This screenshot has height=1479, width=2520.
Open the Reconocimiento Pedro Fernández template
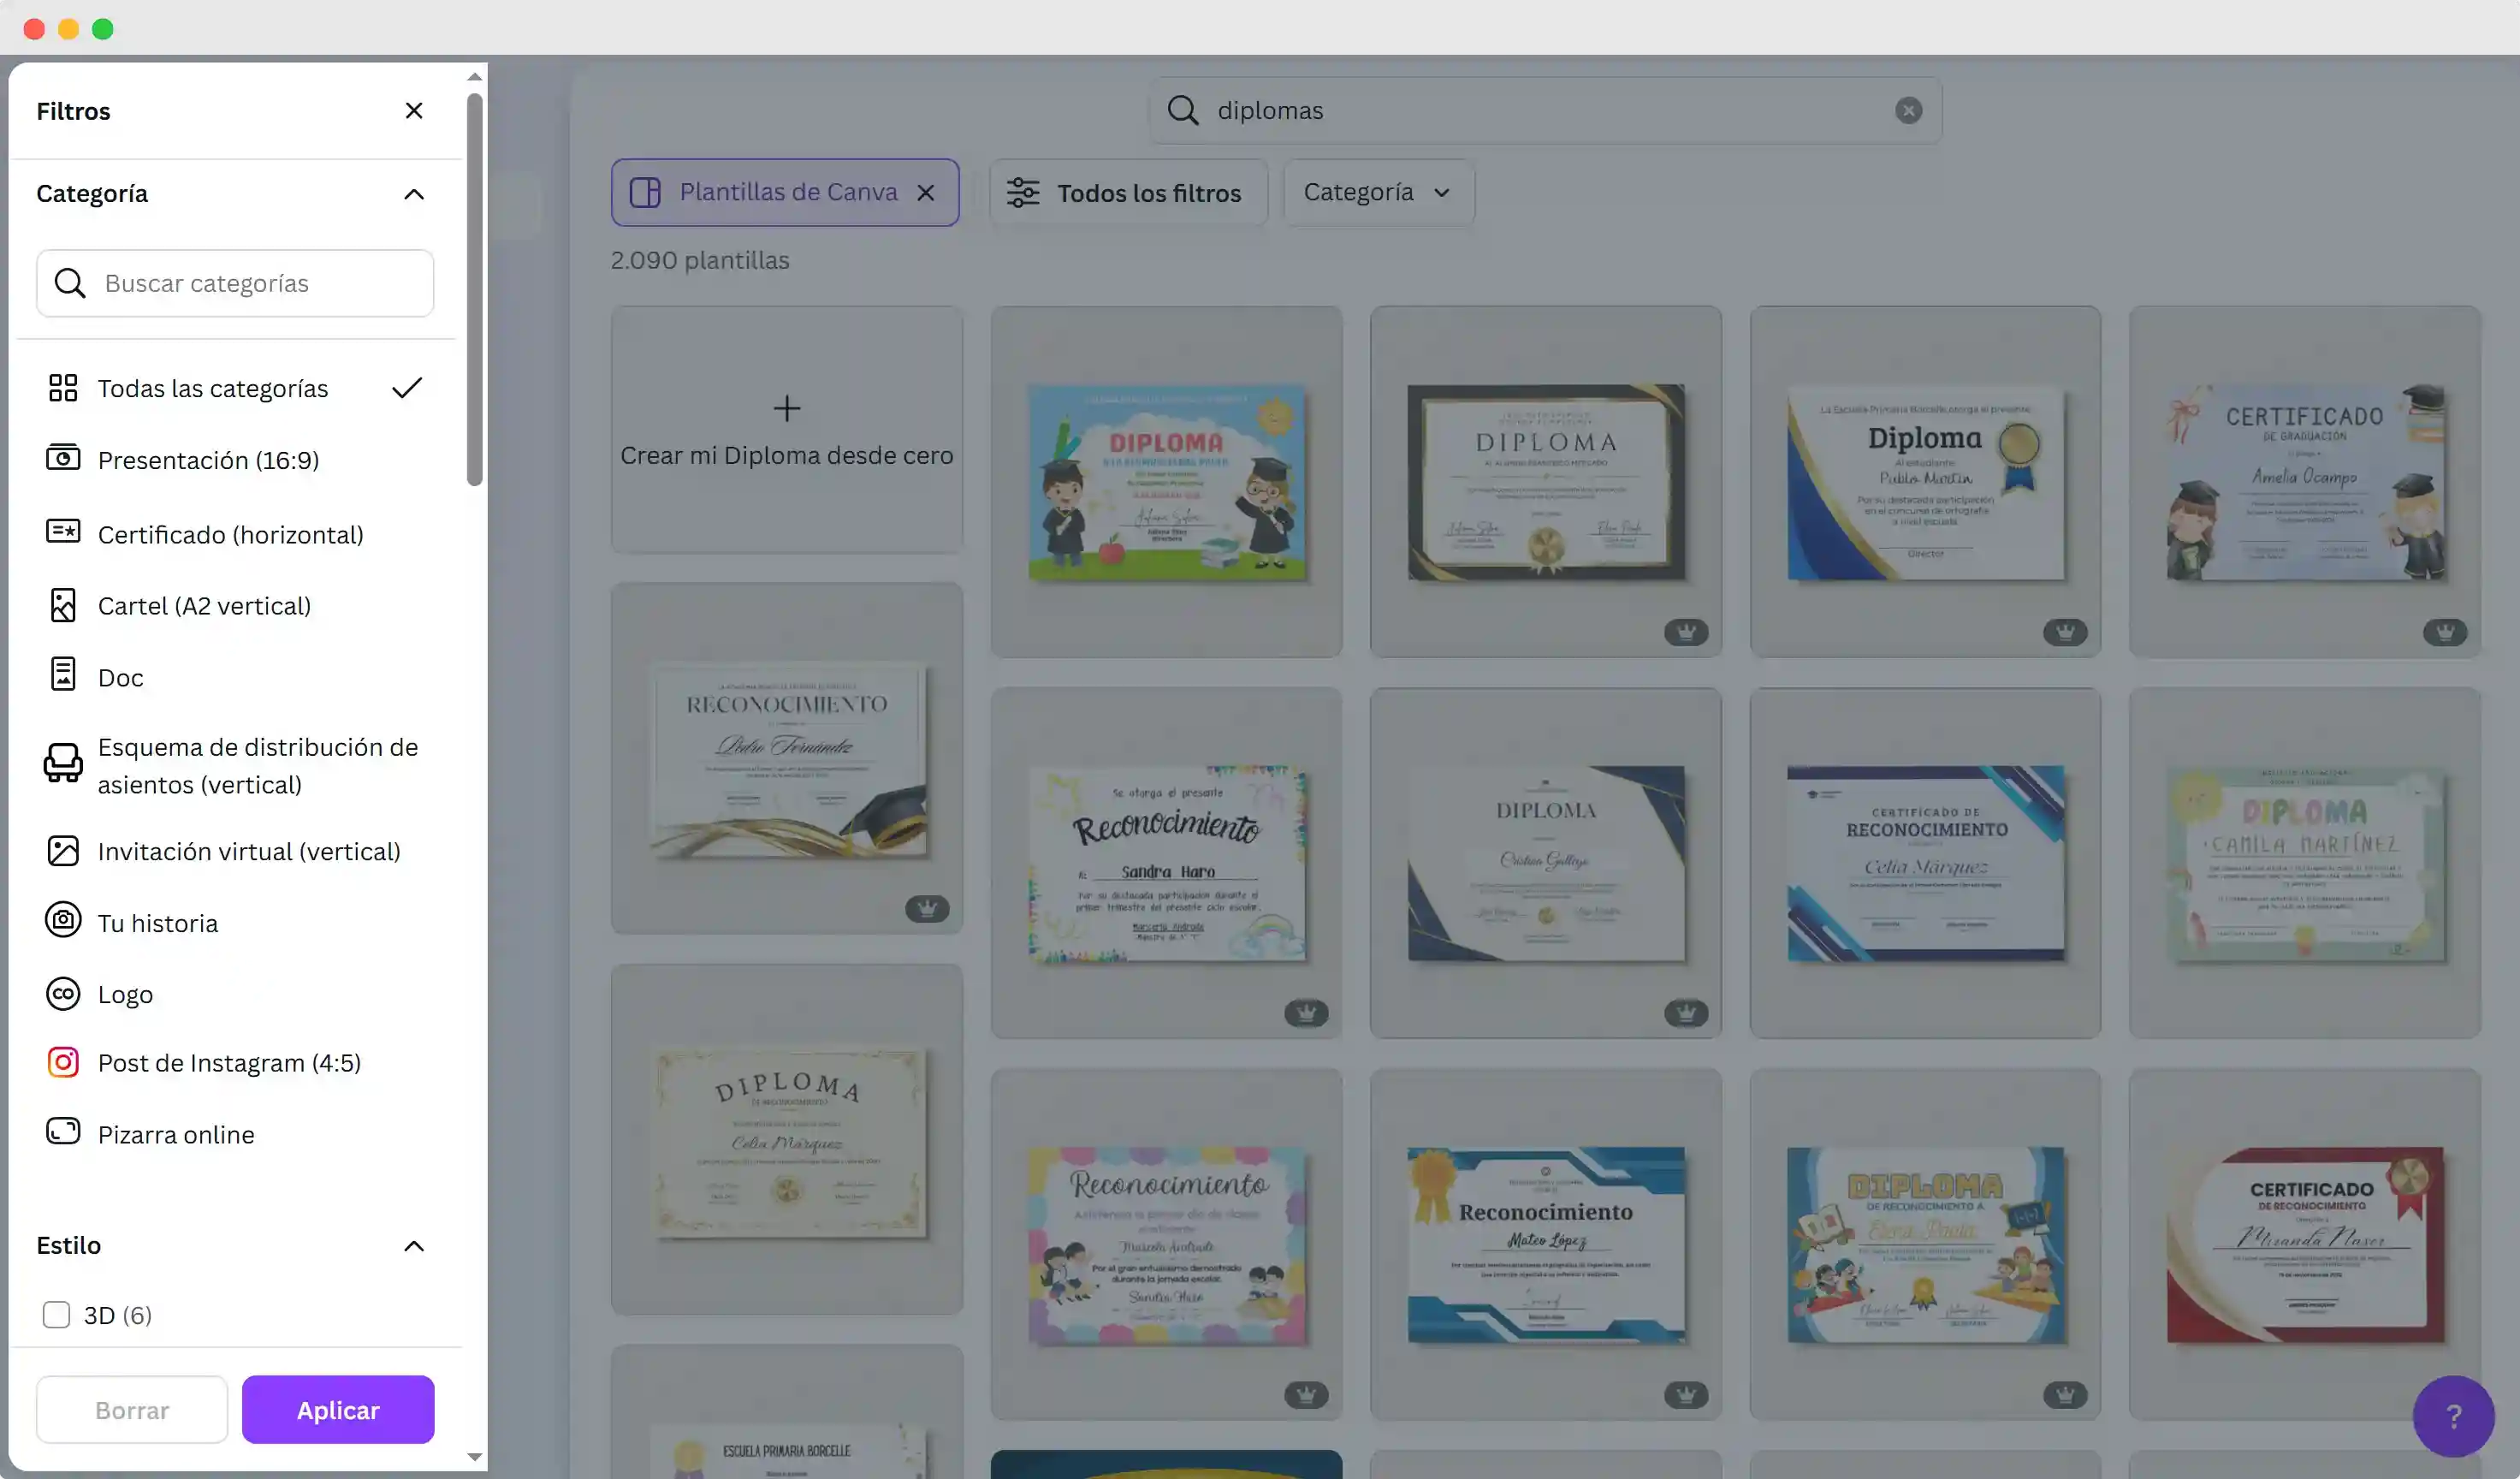point(787,759)
